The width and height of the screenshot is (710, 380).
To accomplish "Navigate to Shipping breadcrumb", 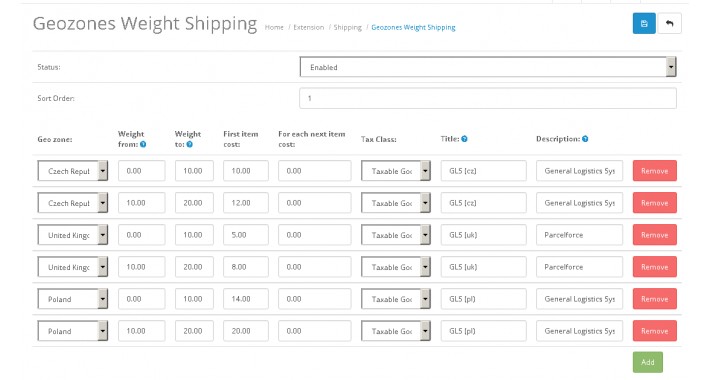I will point(347,28).
